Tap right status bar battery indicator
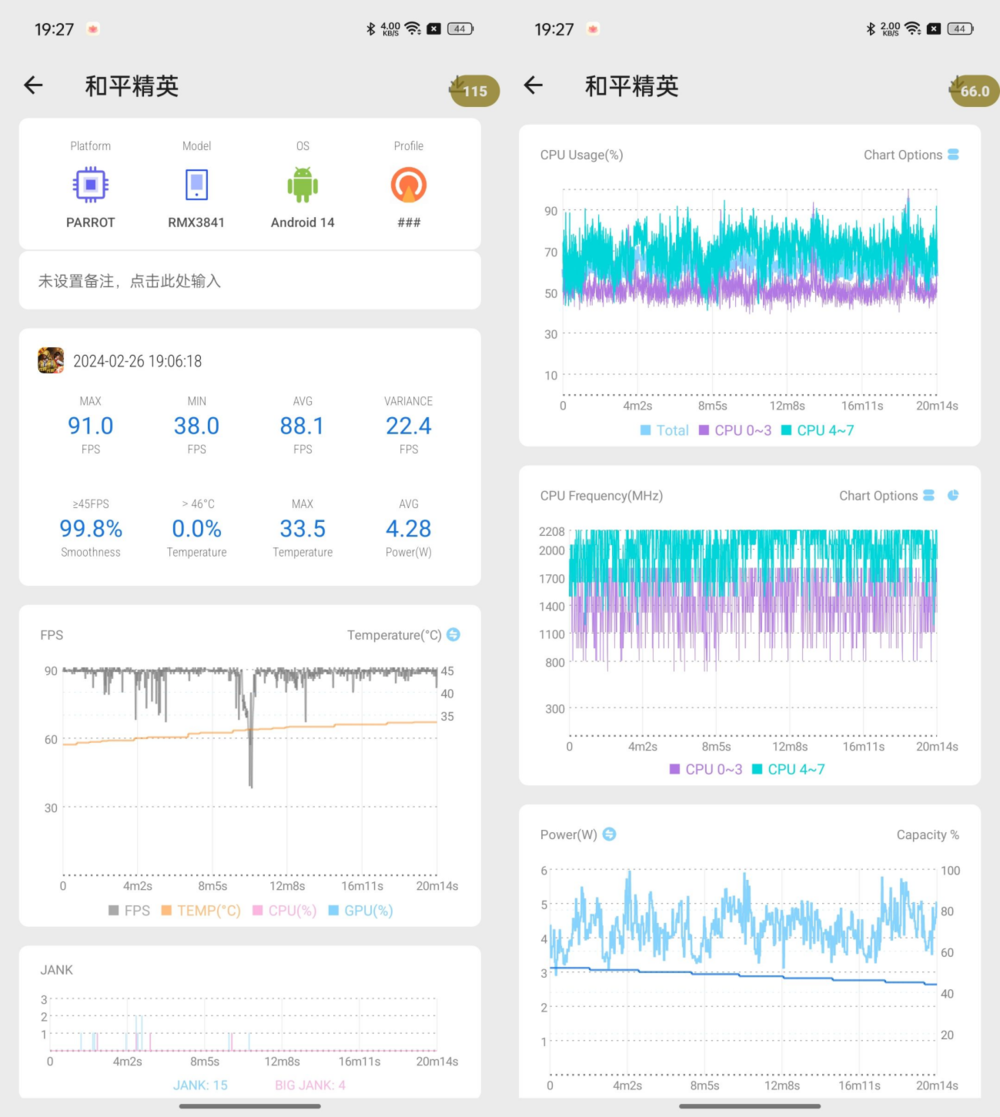Image resolution: width=1000 pixels, height=1117 pixels. point(960,28)
